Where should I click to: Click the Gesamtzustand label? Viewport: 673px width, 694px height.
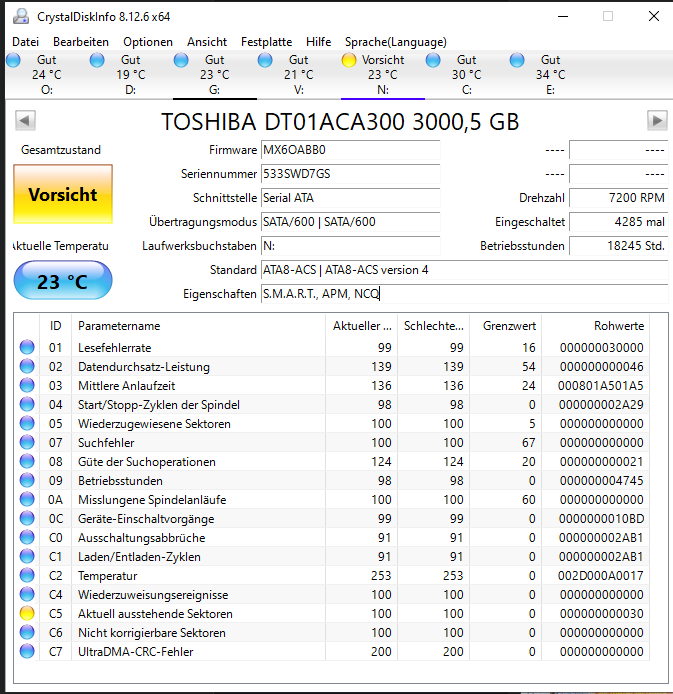point(61,150)
